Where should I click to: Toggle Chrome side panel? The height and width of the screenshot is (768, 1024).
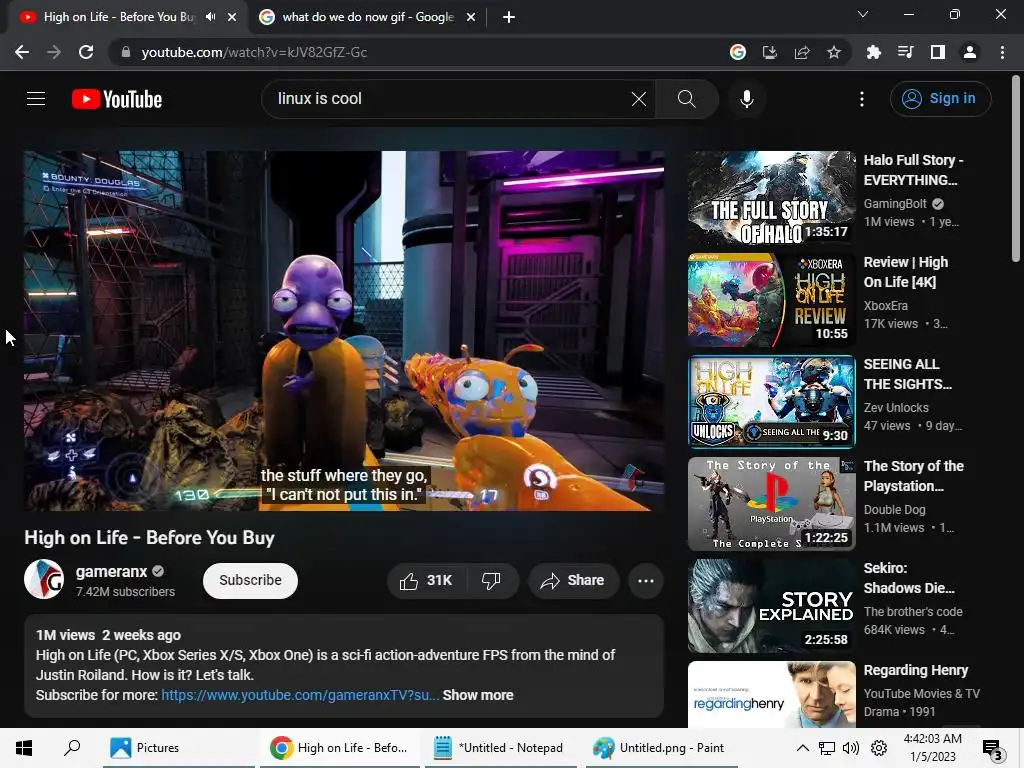click(938, 52)
